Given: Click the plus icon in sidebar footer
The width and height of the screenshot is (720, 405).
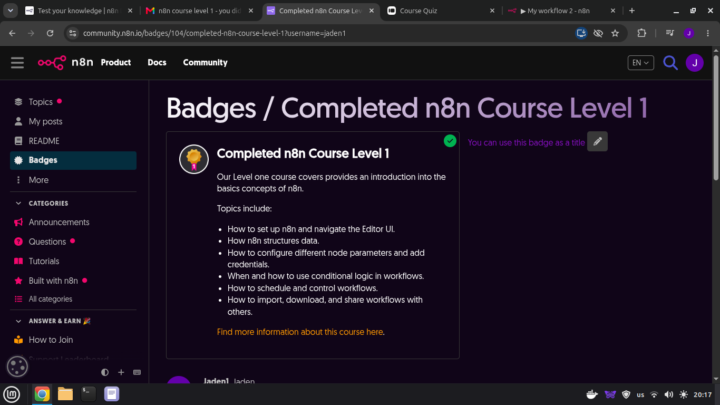Looking at the screenshot, I should click(121, 372).
